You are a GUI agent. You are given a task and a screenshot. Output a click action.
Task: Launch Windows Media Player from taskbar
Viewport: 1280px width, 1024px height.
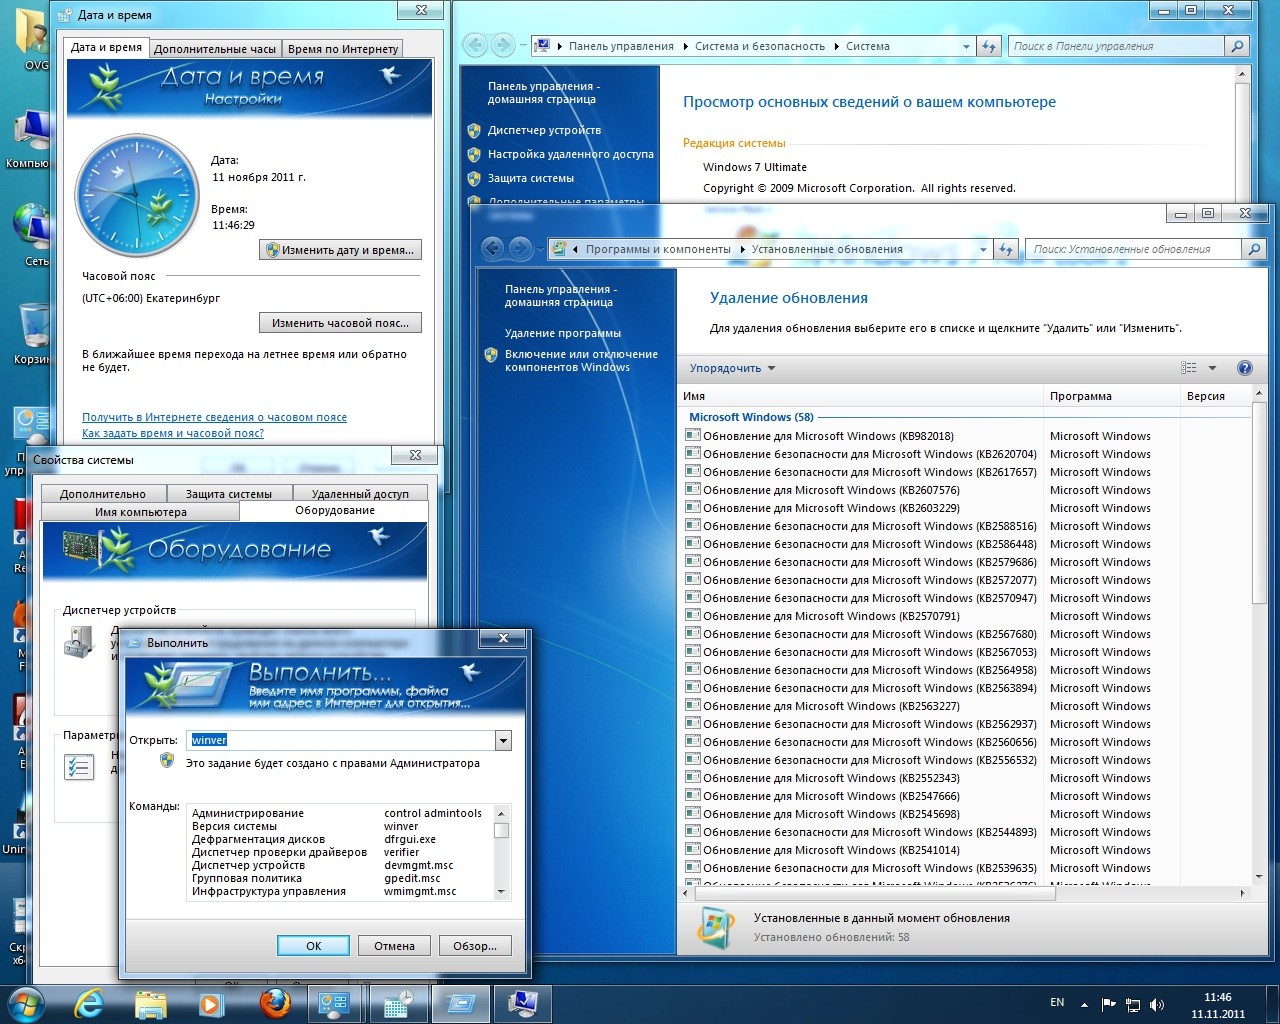(210, 1003)
